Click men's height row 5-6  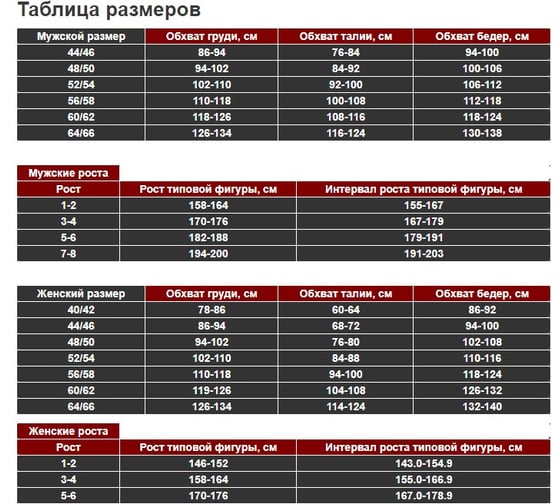(x=68, y=238)
